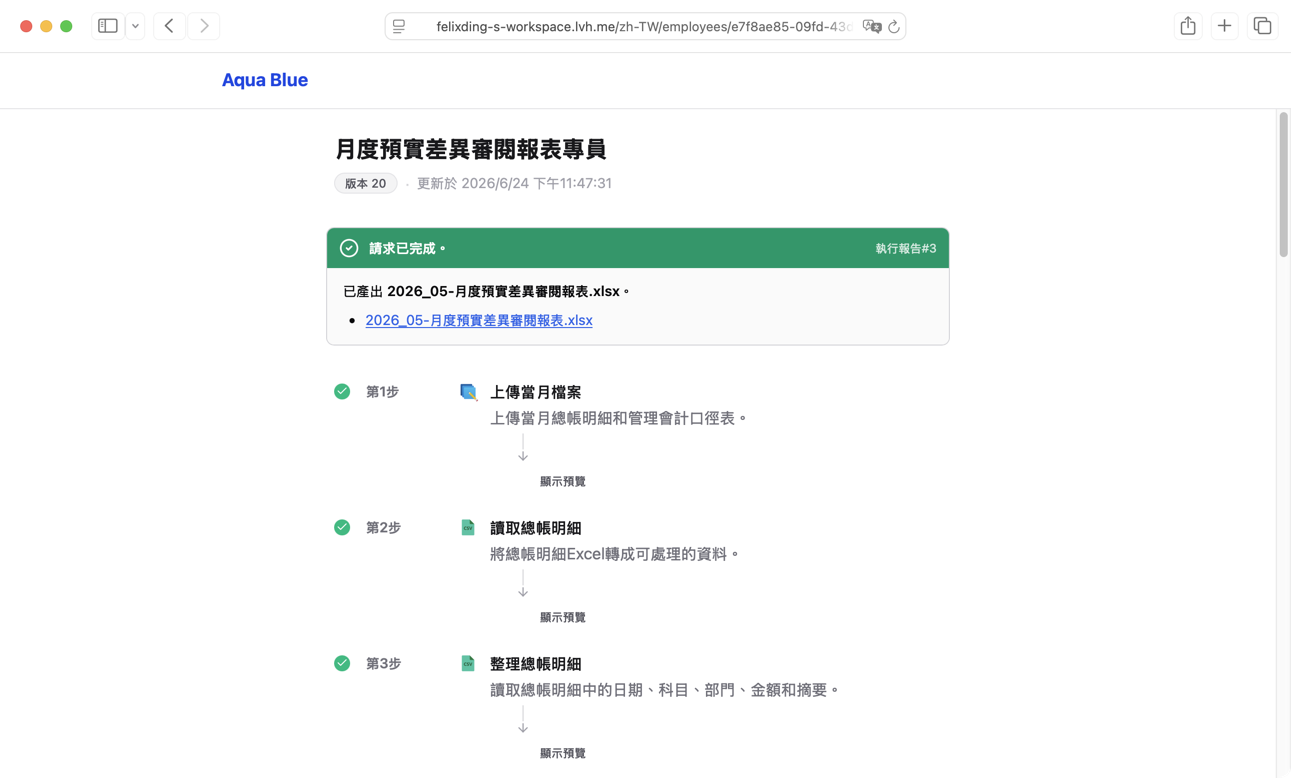The height and width of the screenshot is (778, 1291).
Task: Click the 第1步 label
Action: click(x=382, y=392)
